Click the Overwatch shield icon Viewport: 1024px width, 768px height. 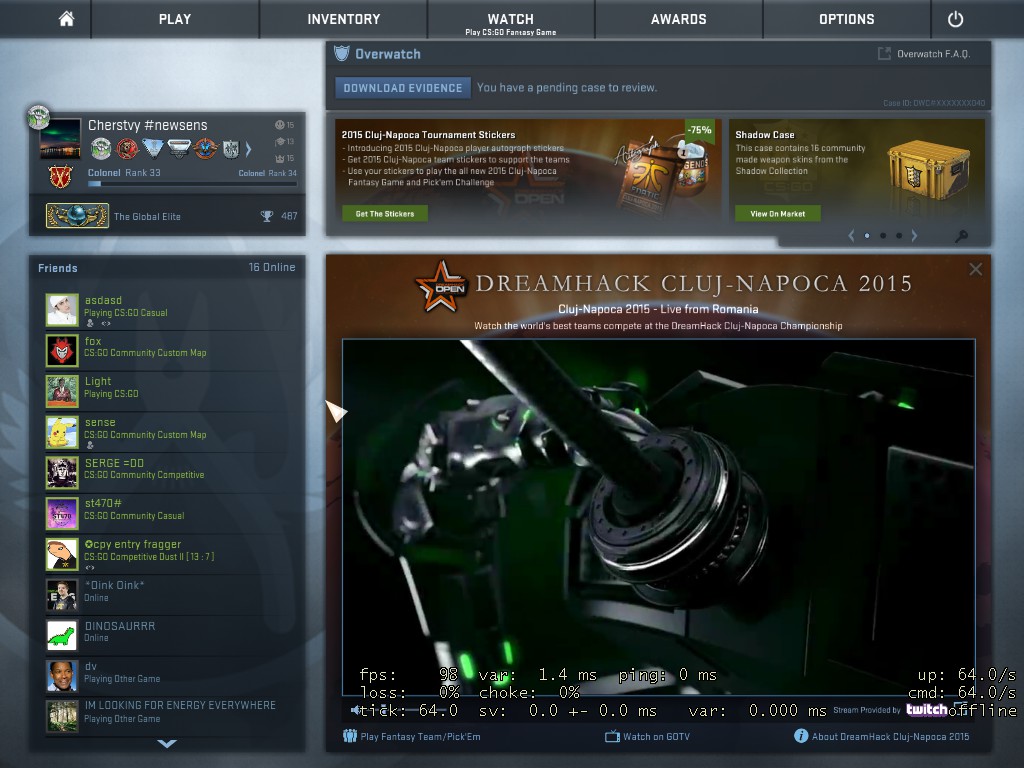342,54
